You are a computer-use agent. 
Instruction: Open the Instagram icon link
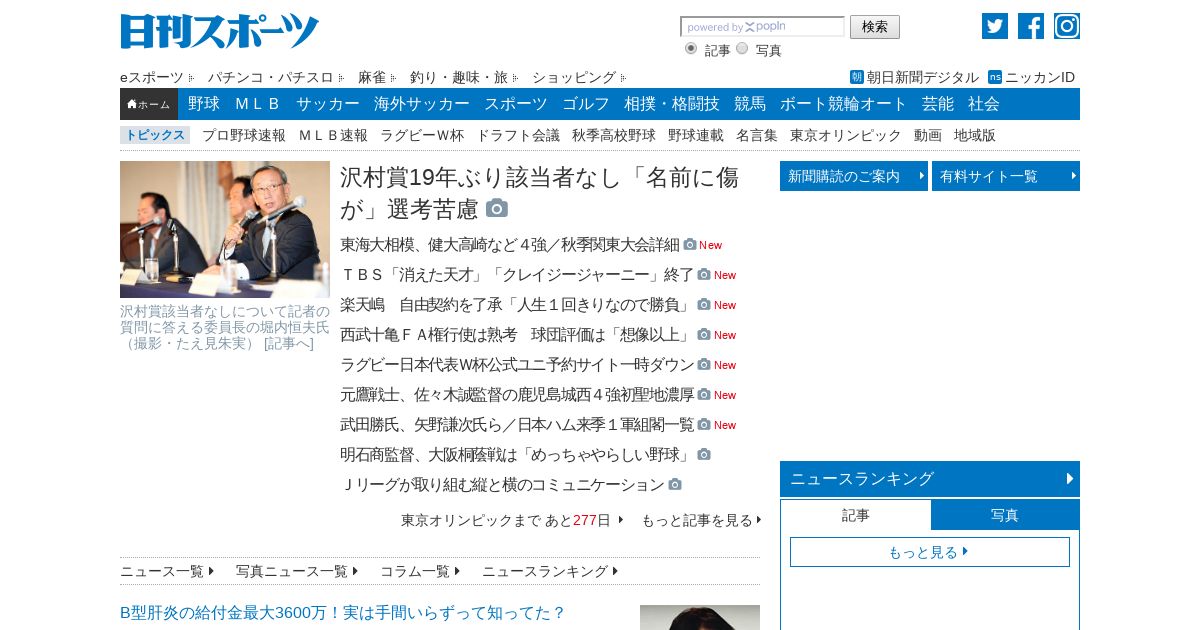[1066, 26]
